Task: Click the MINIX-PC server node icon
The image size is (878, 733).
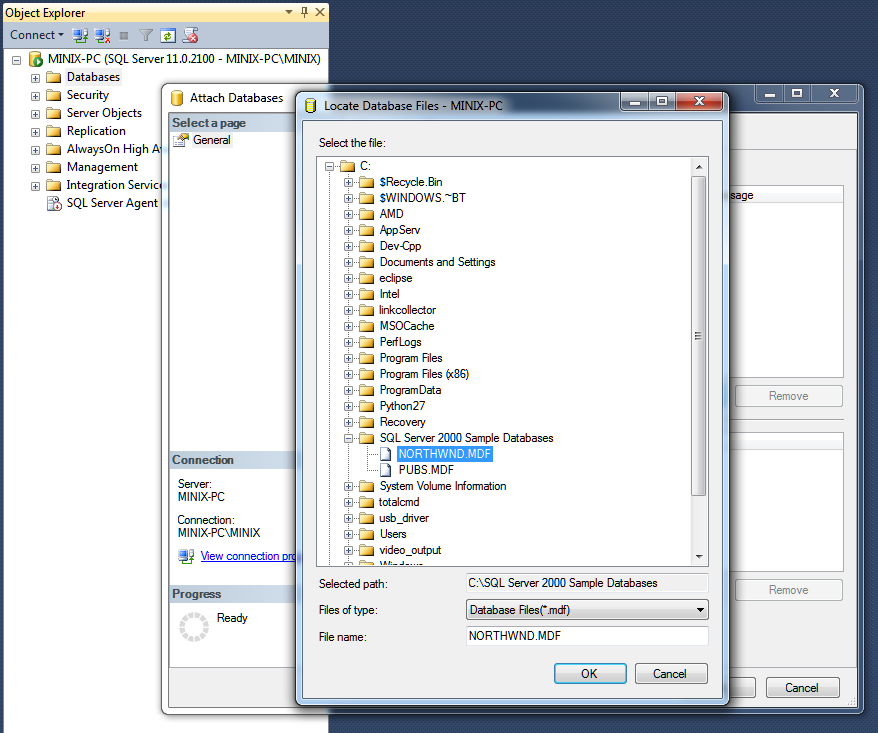Action: tap(35, 59)
